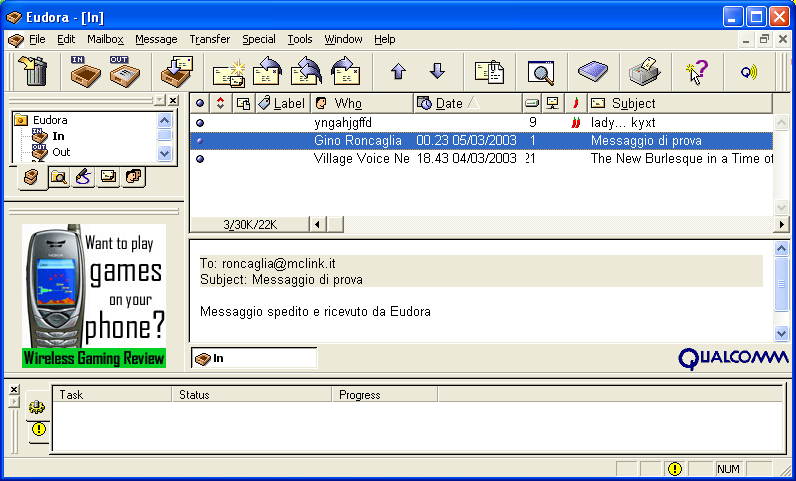
Task: Sort by Subject column header
Action: click(x=680, y=103)
